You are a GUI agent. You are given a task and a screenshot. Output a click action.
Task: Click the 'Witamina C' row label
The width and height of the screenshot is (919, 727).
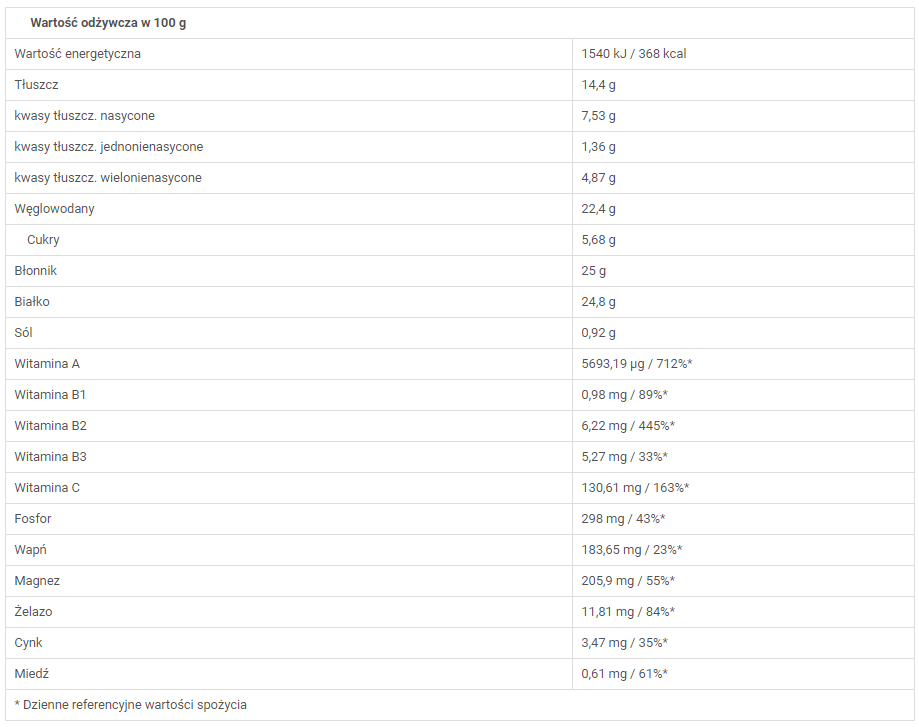pyautogui.click(x=47, y=488)
